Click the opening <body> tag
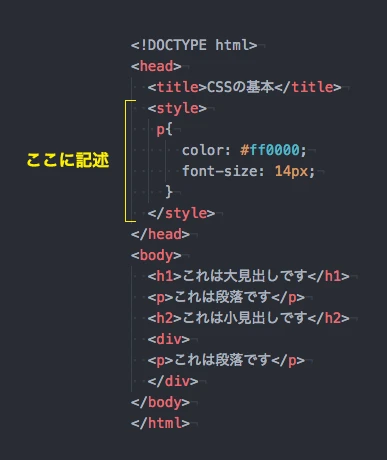This screenshot has height=460, width=387. (156, 255)
